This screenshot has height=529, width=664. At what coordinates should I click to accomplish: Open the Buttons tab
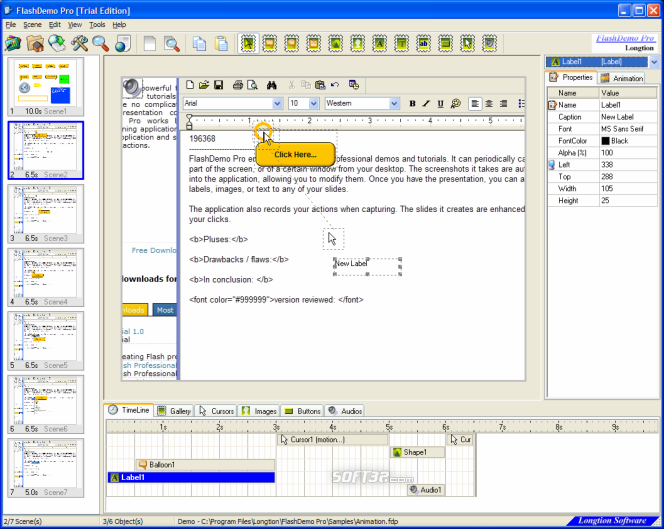(302, 411)
